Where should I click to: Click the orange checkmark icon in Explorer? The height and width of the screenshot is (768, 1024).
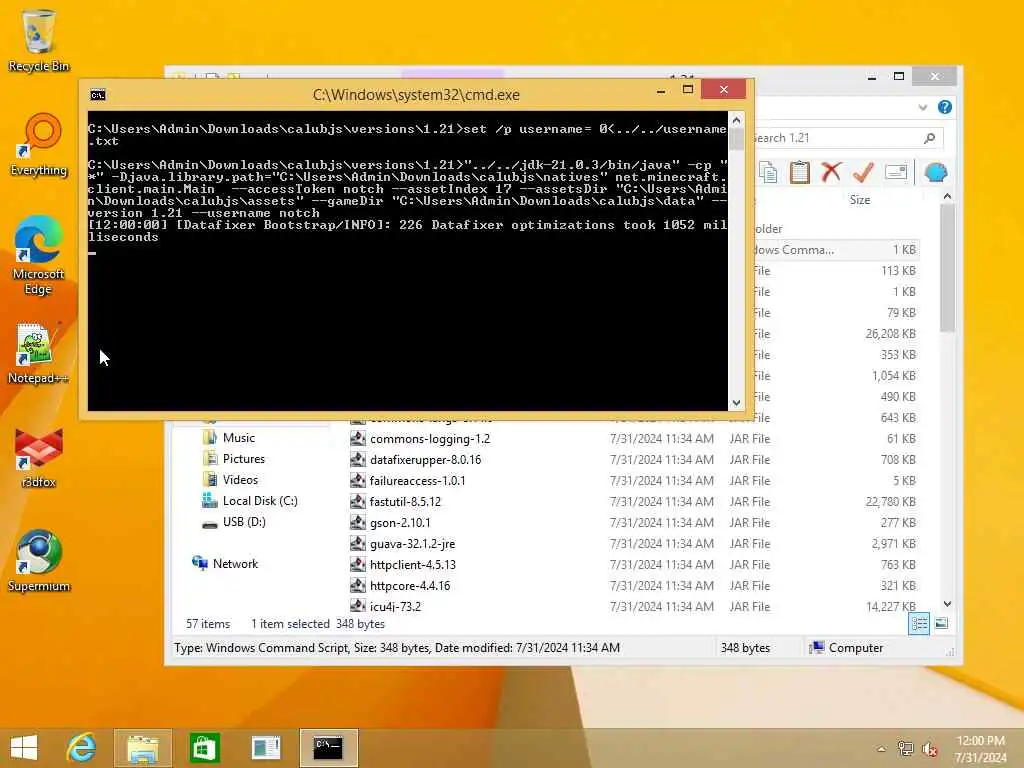point(863,172)
